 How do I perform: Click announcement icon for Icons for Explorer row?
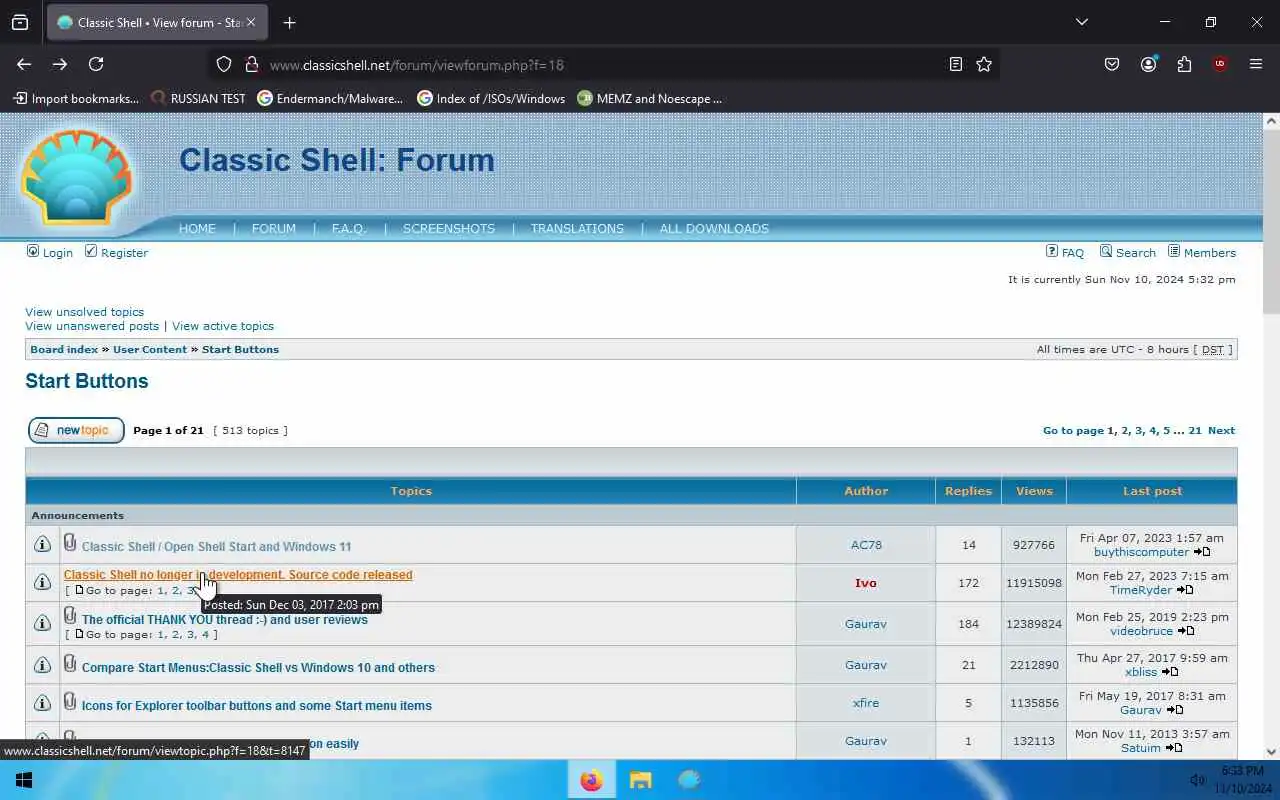[x=42, y=703]
